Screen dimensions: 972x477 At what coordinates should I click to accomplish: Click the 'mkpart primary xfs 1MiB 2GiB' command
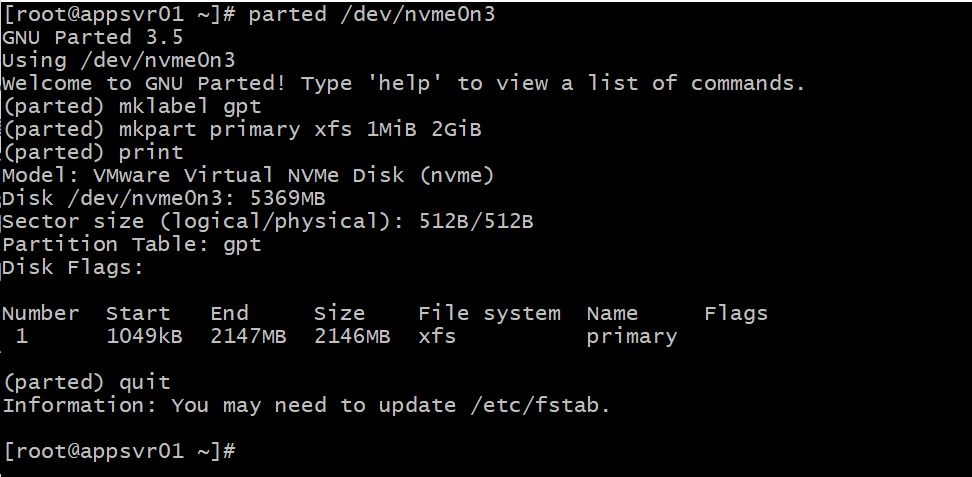(301, 129)
